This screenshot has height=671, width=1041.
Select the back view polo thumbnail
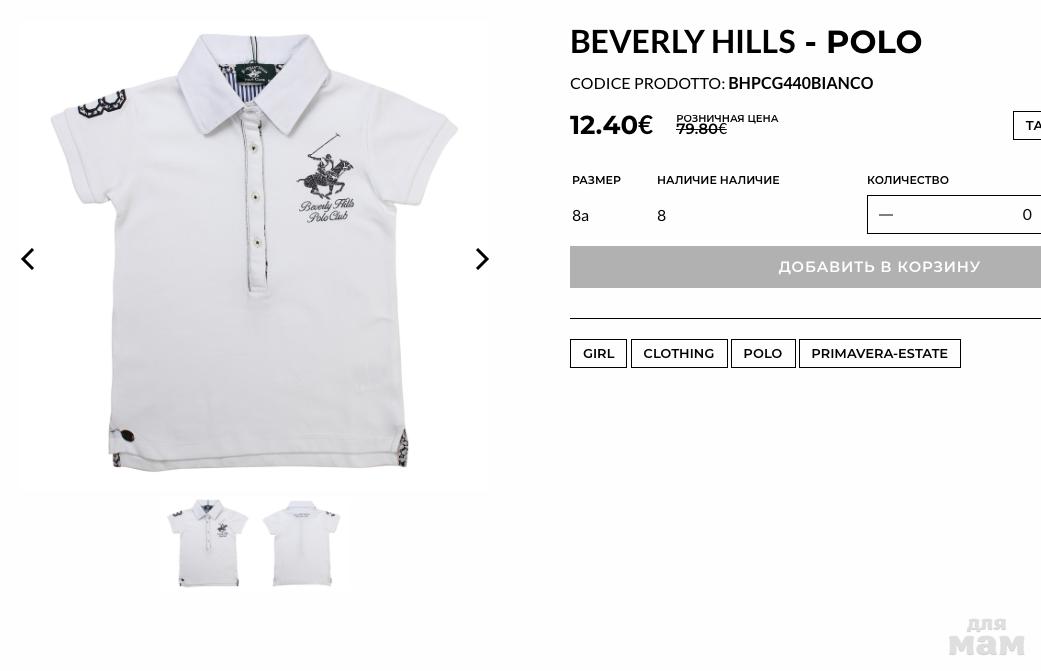(x=301, y=543)
